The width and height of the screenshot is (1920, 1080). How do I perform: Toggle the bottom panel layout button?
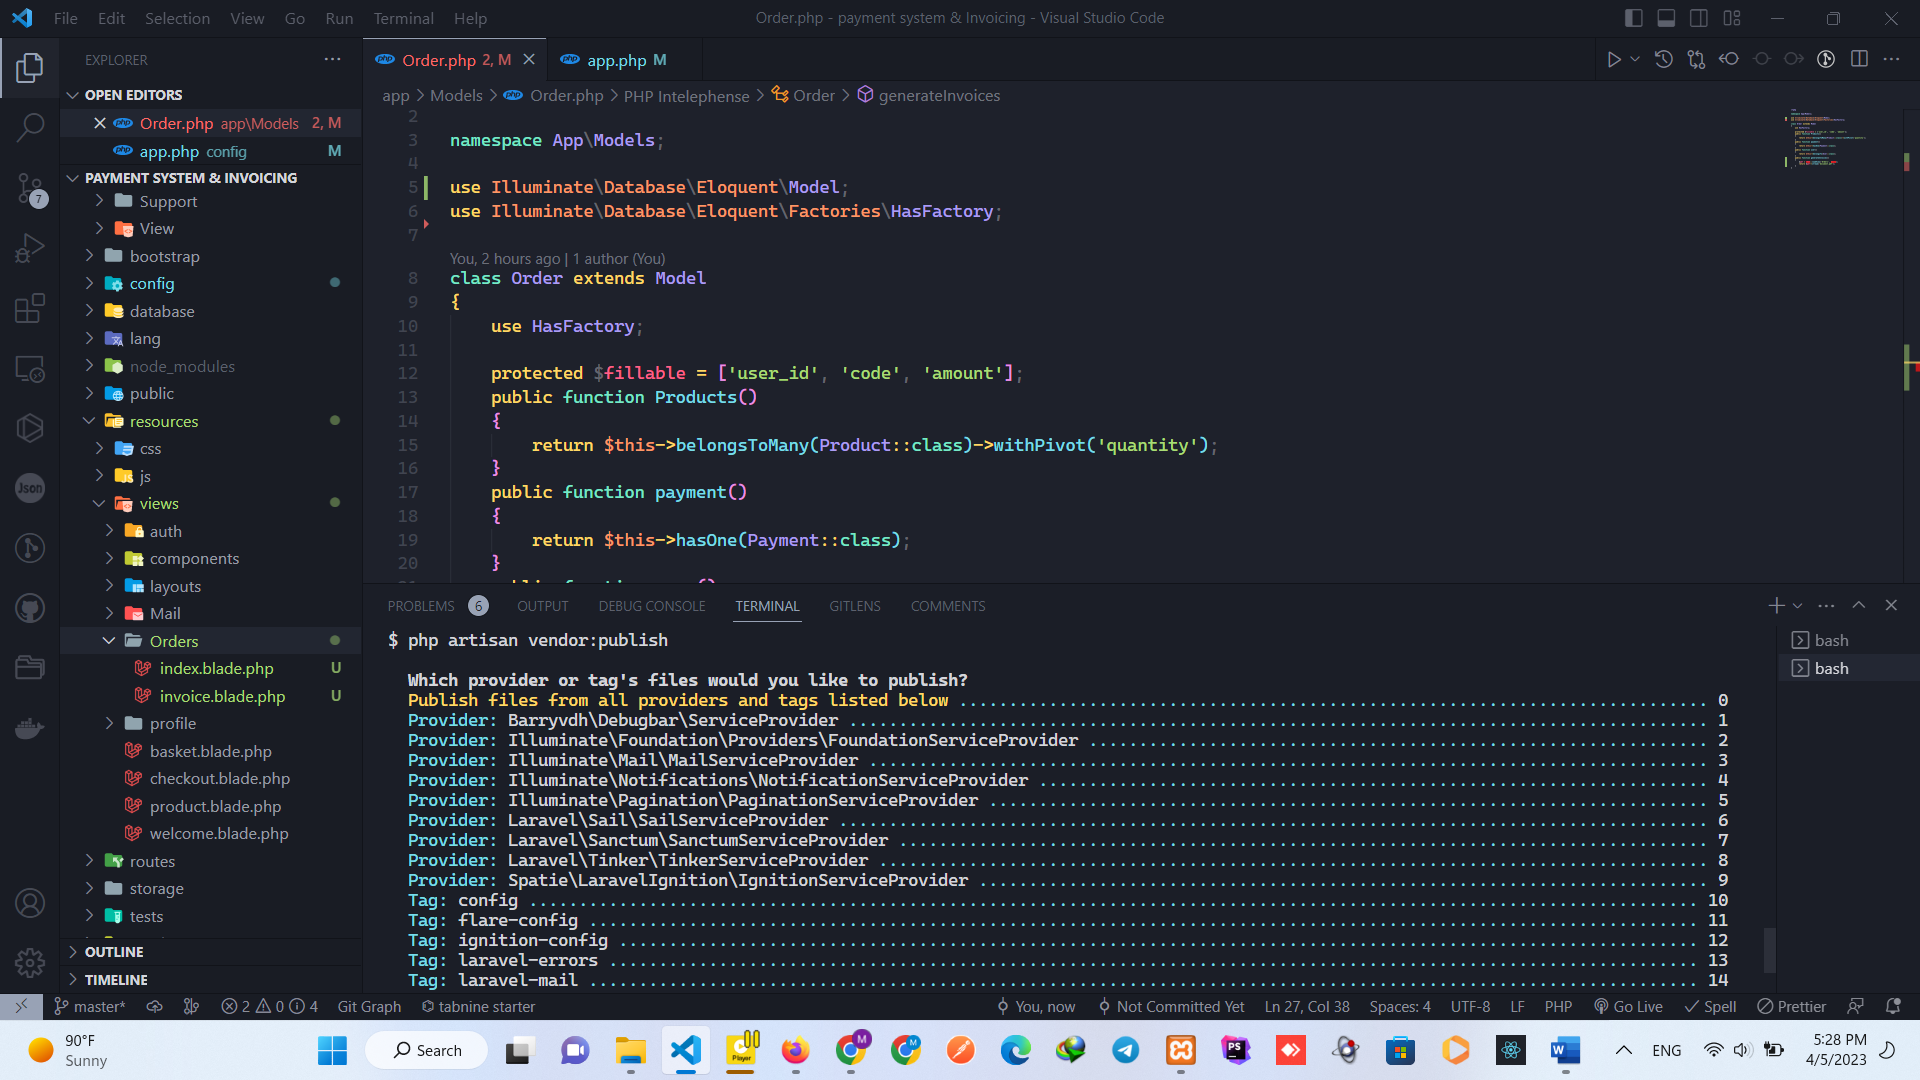coord(1666,18)
